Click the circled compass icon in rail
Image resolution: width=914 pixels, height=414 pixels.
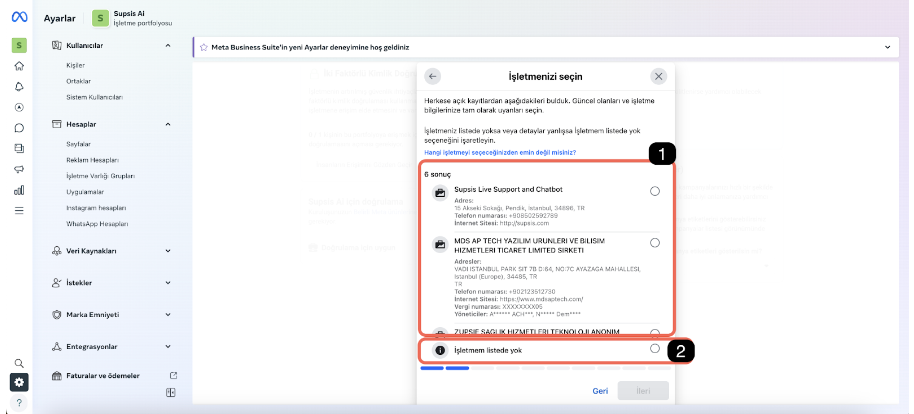pos(19,107)
